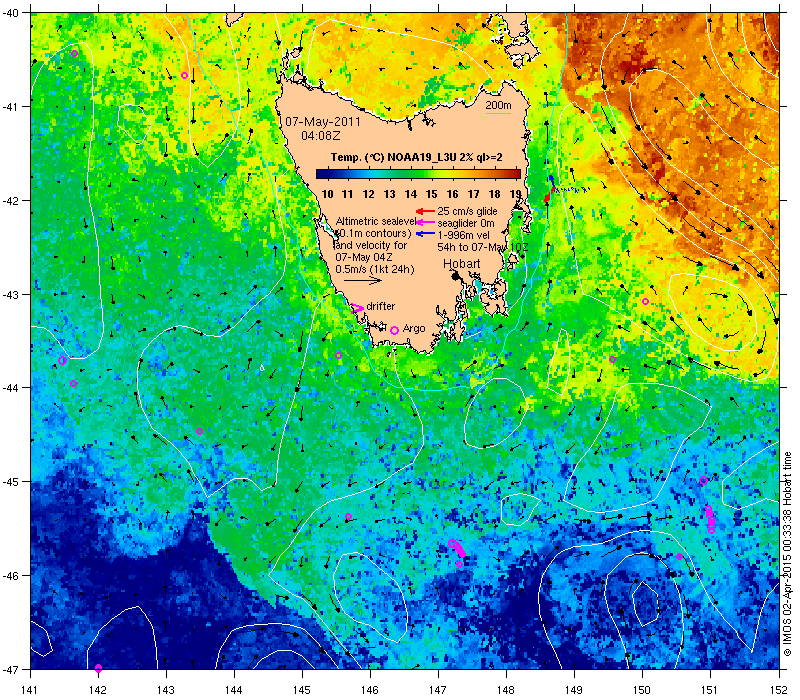Click the dark red end of temperature colorbar
800x700 pixels.
click(515, 174)
